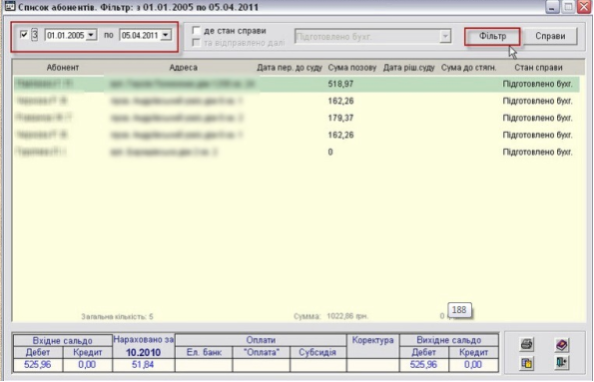Open end date 05.04.2011 dropdown
Screen dimensions: 594x382
(x=166, y=35)
